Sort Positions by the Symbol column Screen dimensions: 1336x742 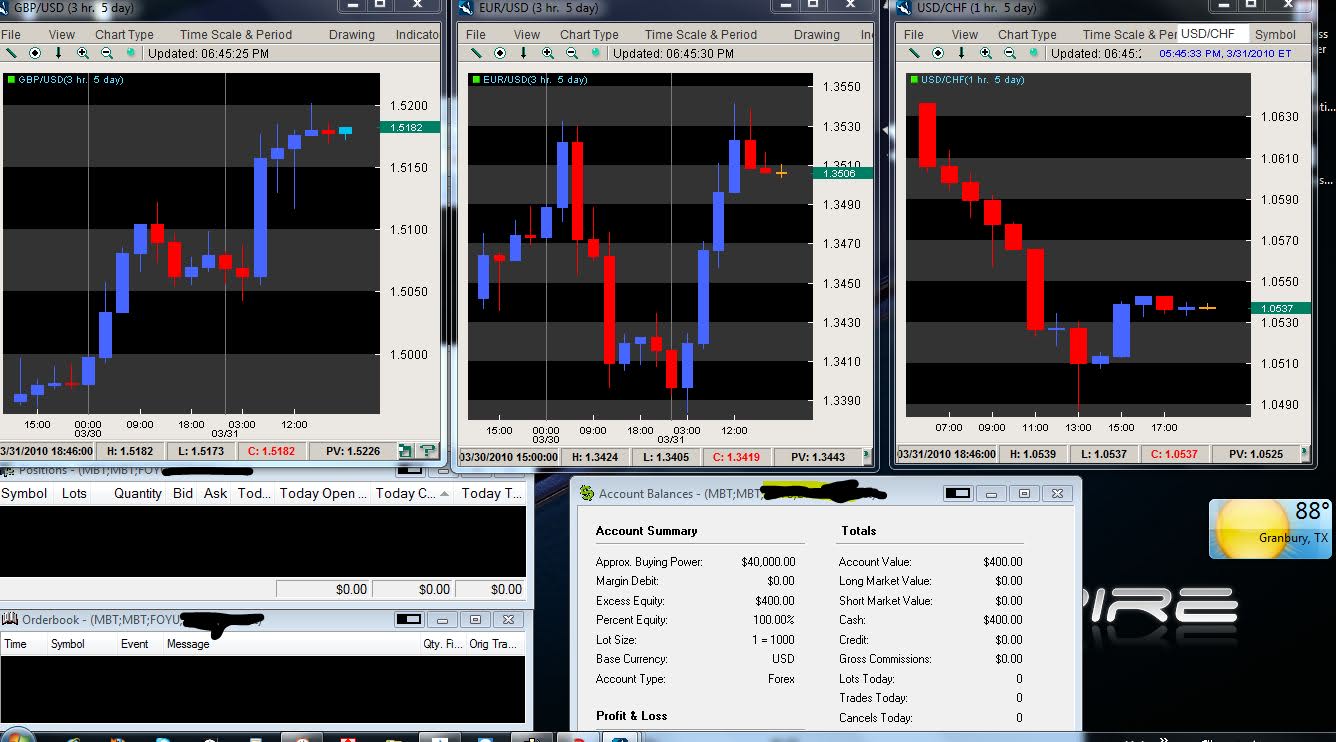click(24, 493)
